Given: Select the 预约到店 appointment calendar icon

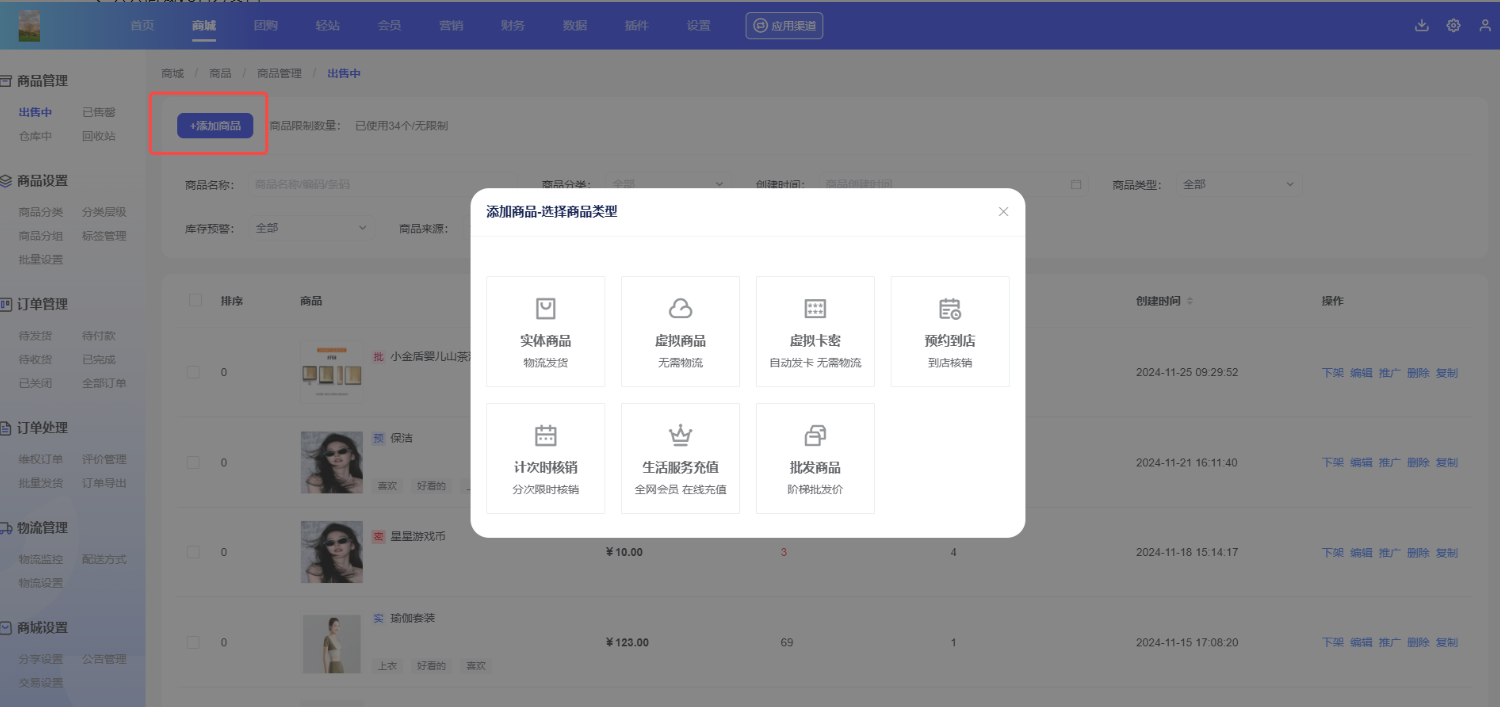Looking at the screenshot, I should tap(950, 308).
